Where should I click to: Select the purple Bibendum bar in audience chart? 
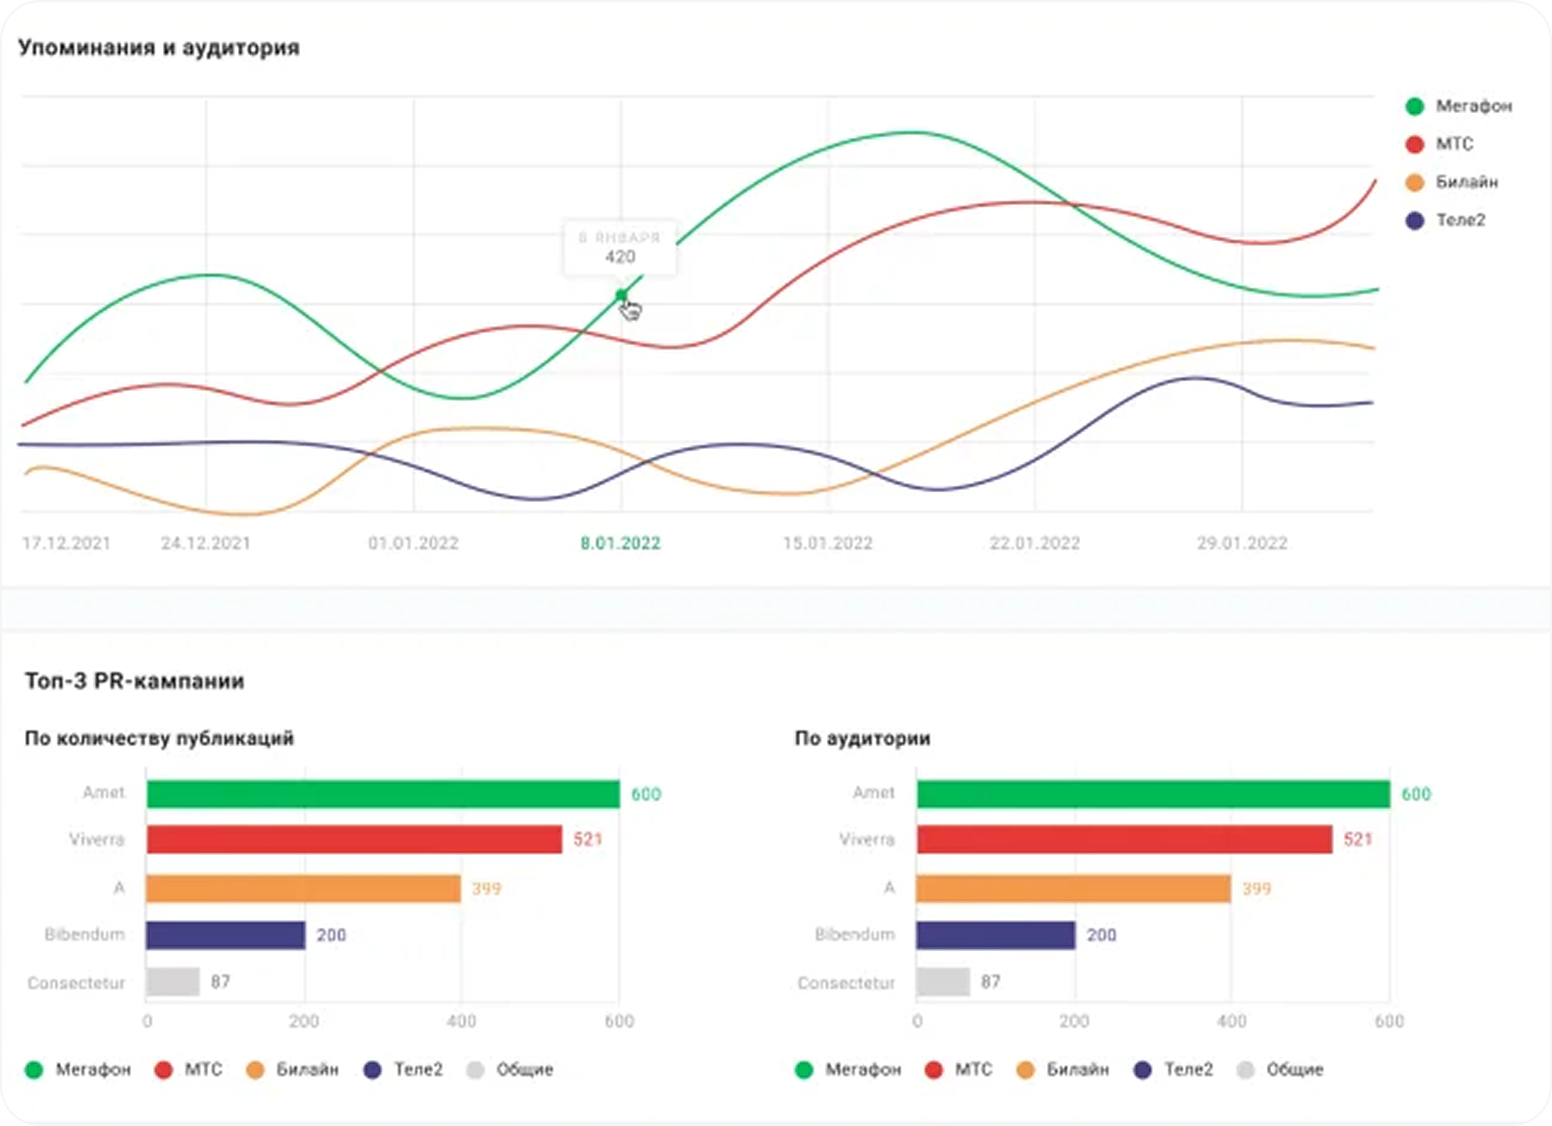coord(995,935)
